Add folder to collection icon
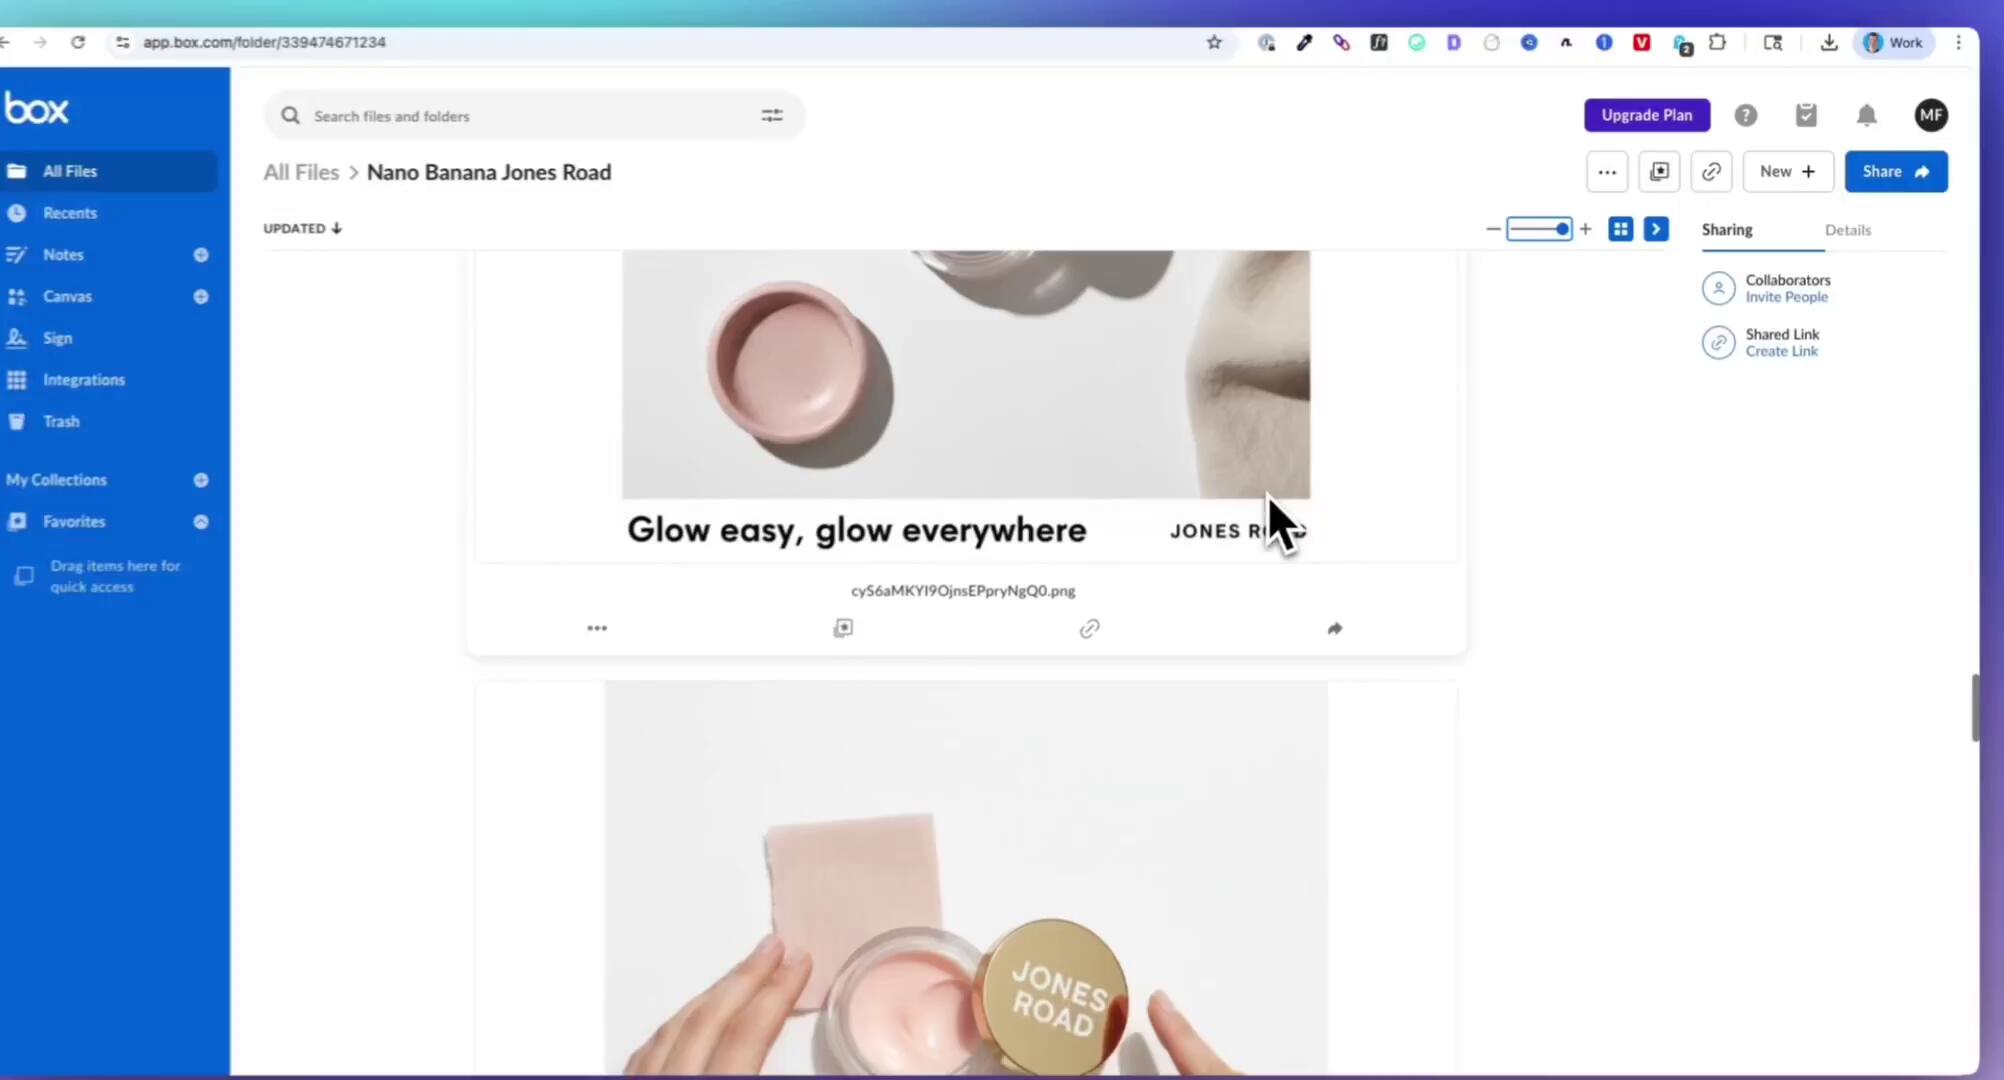This screenshot has width=2004, height=1080. tap(1659, 171)
